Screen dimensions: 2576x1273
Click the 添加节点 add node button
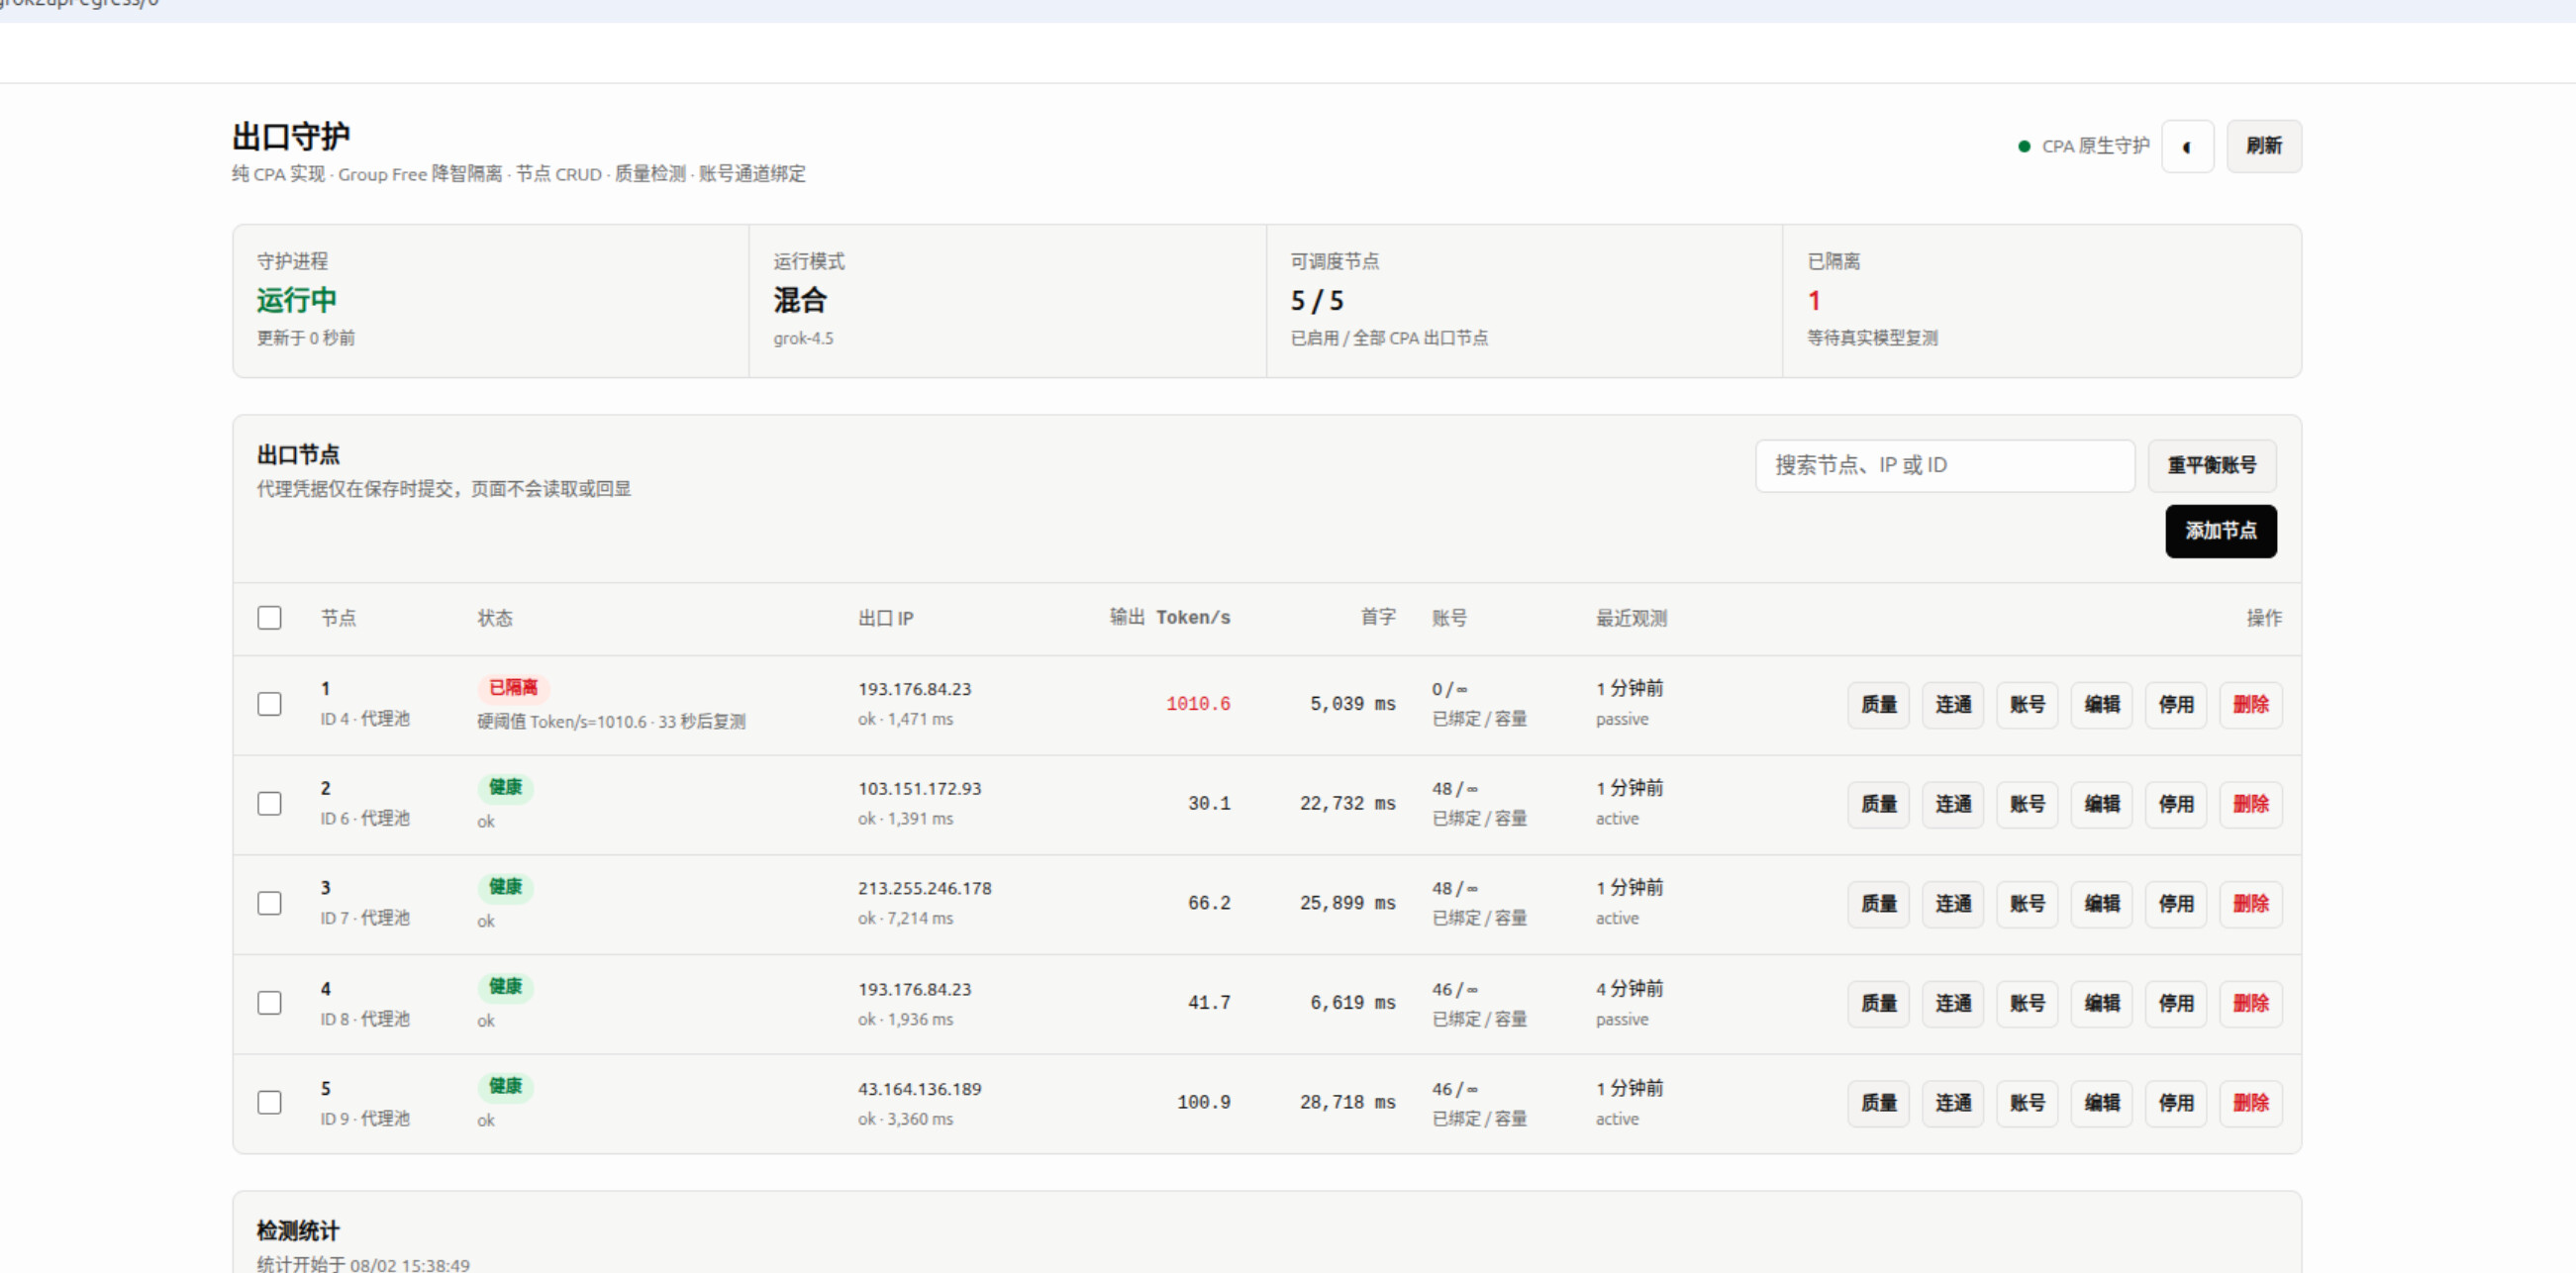[x=2221, y=531]
